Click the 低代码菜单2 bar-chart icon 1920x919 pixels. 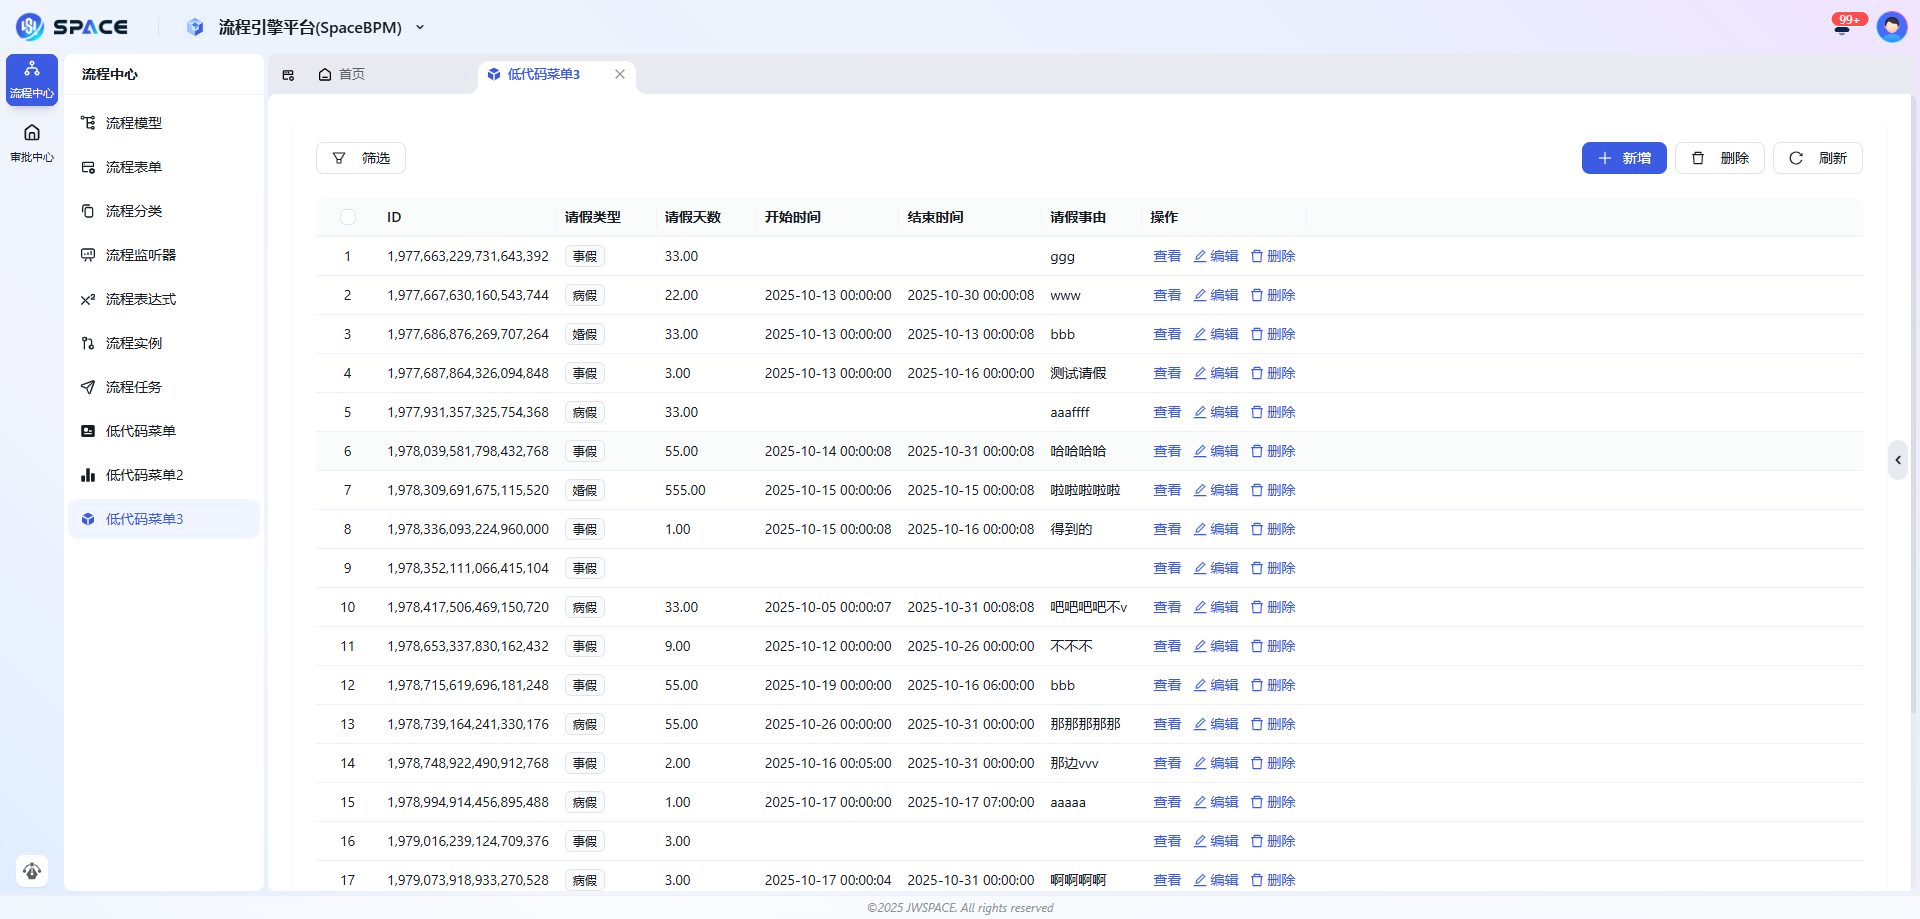[x=89, y=475]
